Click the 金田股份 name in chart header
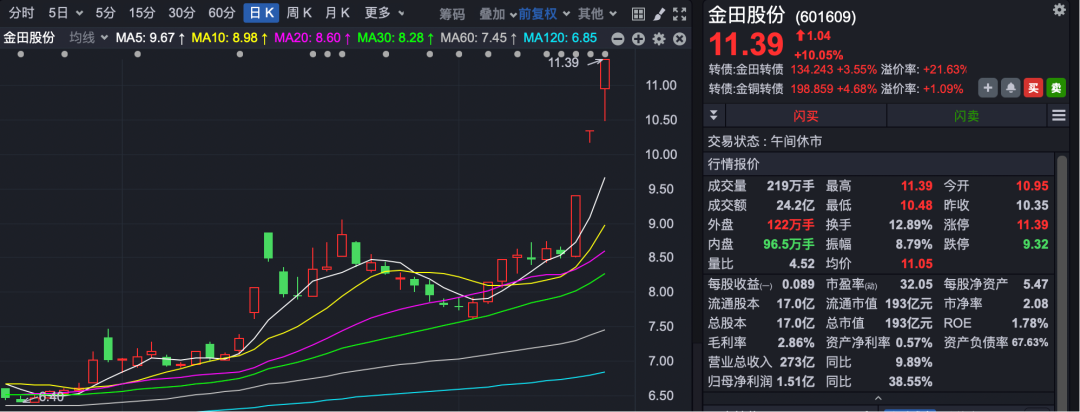The image size is (1080, 412). point(29,38)
